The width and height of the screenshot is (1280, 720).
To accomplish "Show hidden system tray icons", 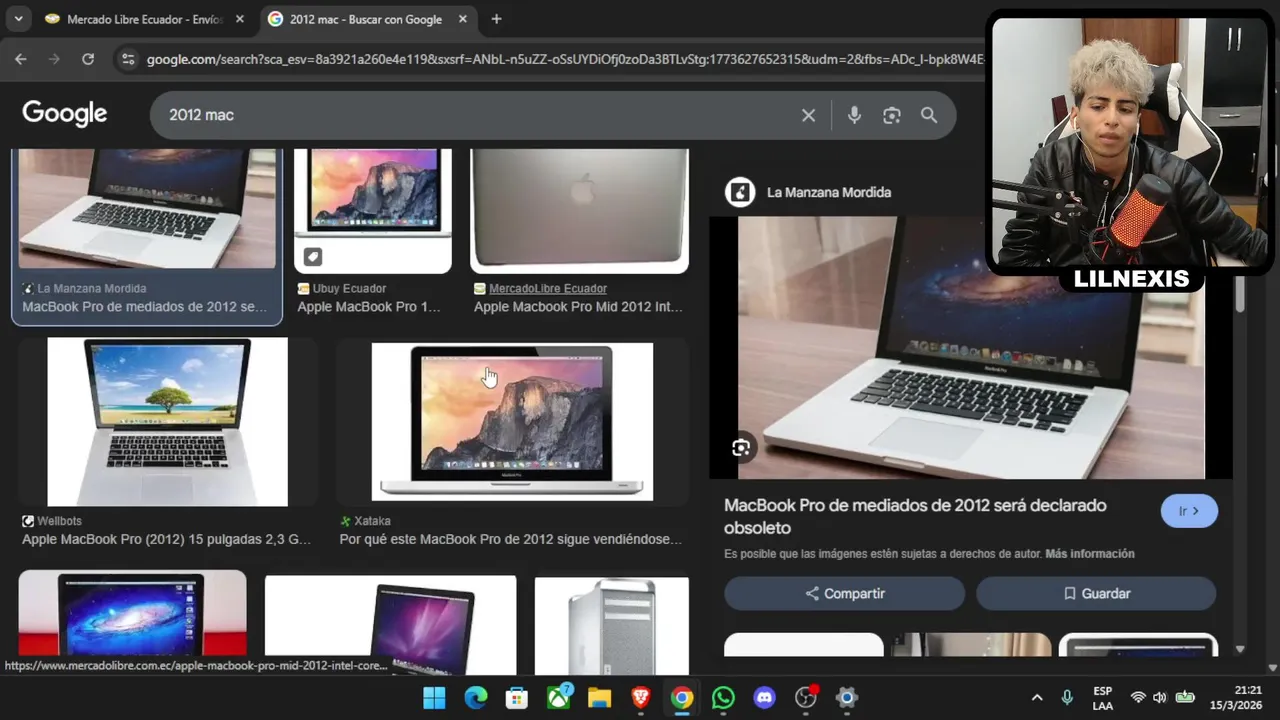I will (x=1037, y=697).
